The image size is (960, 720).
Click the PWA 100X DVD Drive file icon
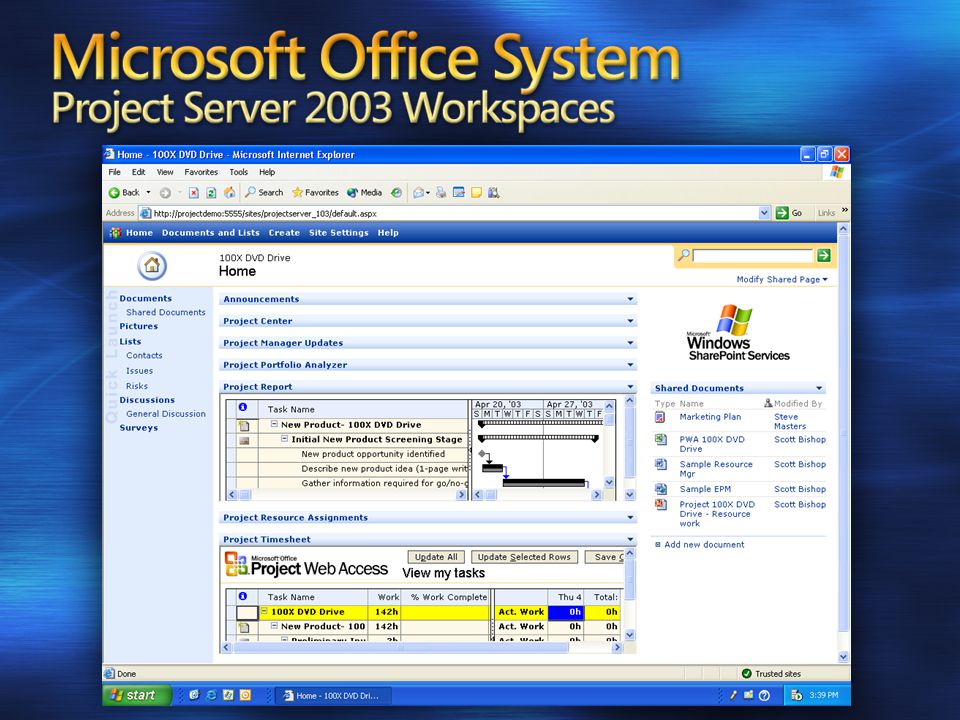click(661, 440)
